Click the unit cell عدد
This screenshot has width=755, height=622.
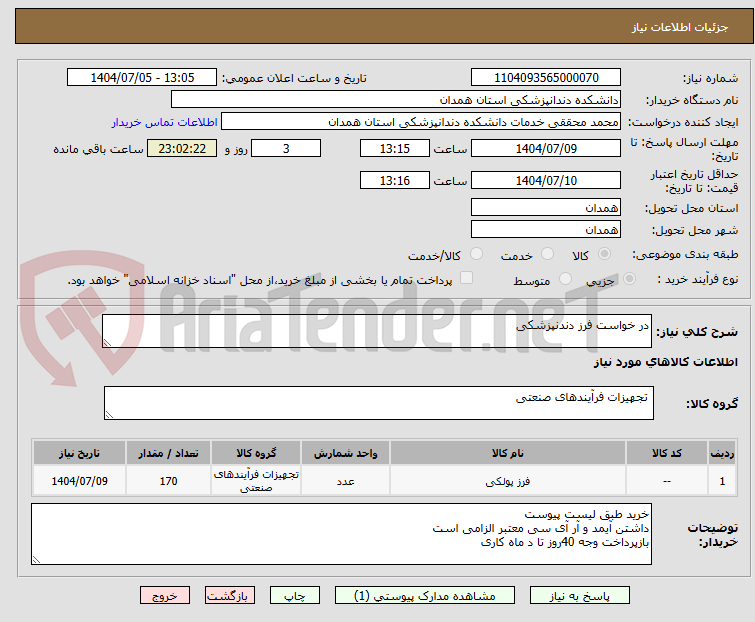(345, 480)
